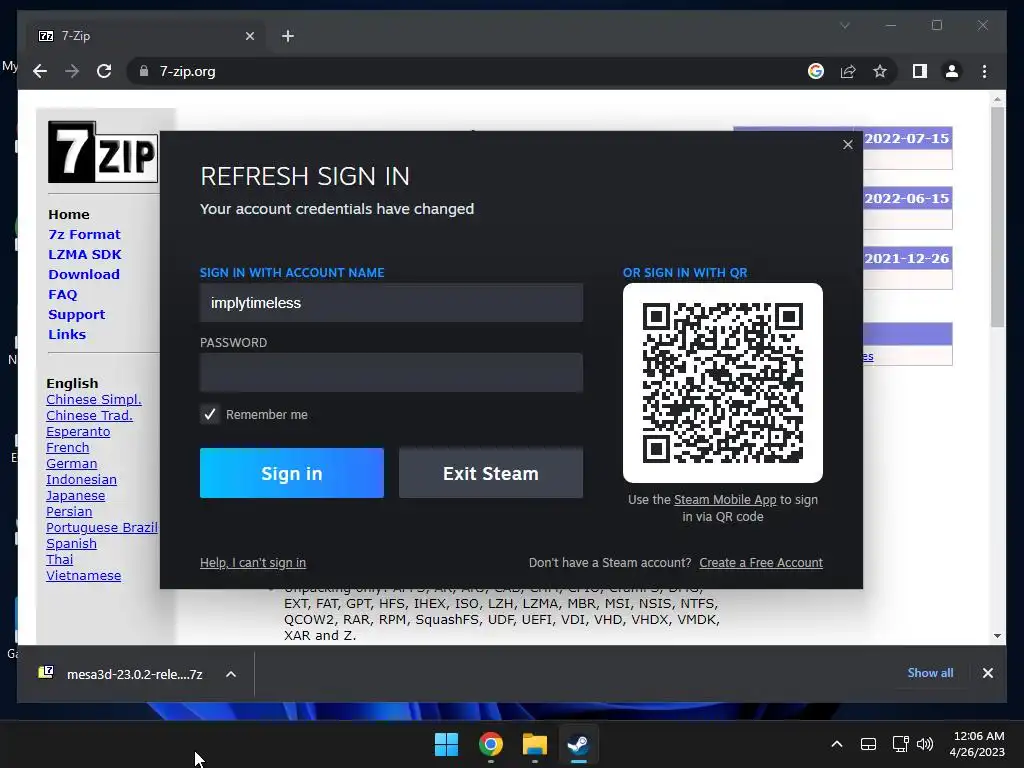Click the account name input field

click(391, 302)
